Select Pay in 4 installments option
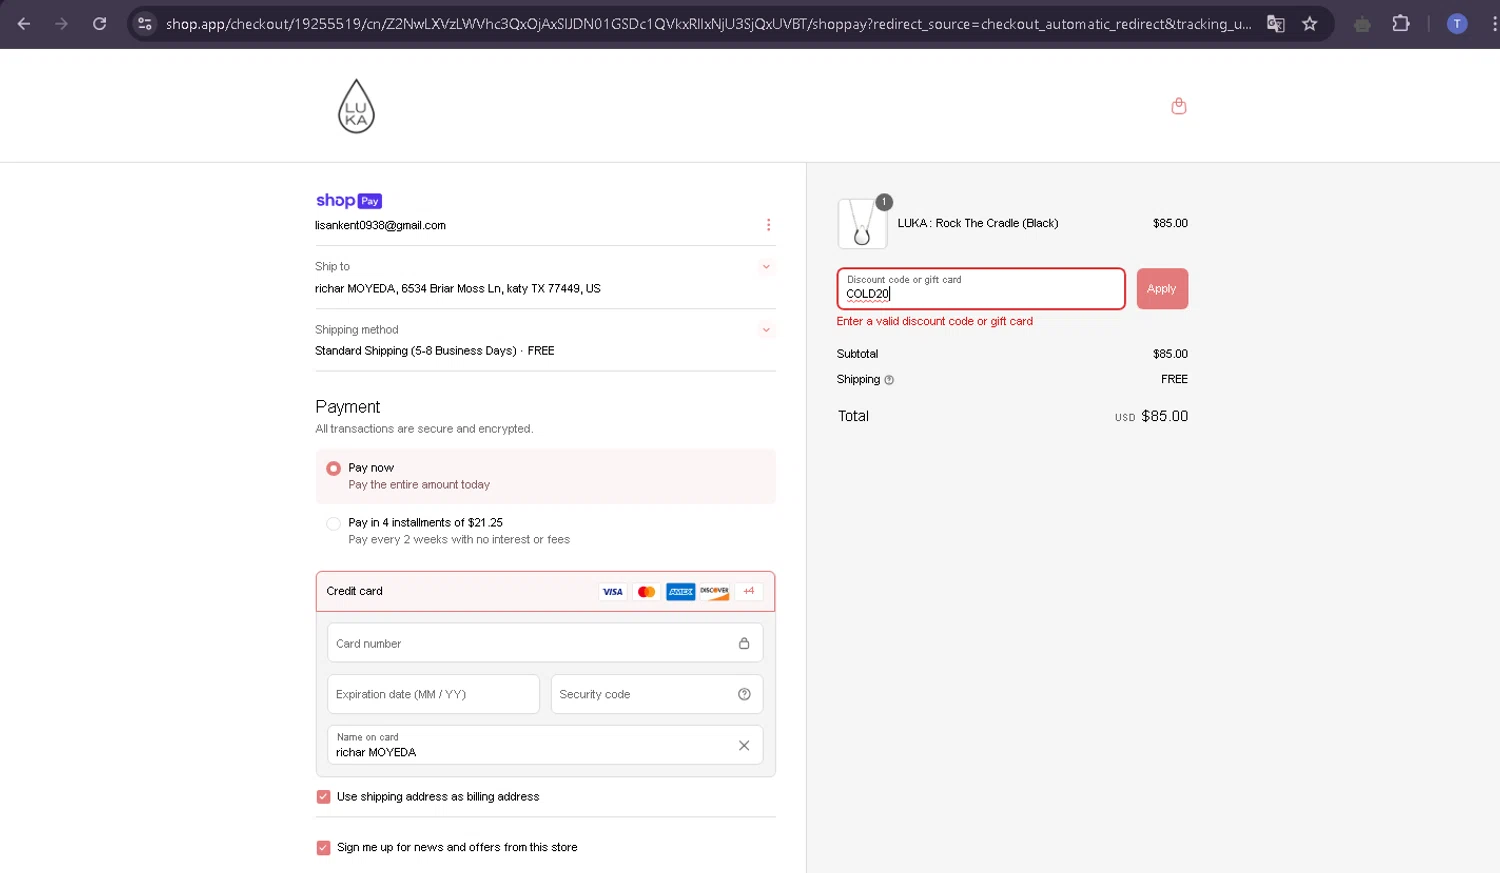Image resolution: width=1500 pixels, height=873 pixels. (x=333, y=523)
